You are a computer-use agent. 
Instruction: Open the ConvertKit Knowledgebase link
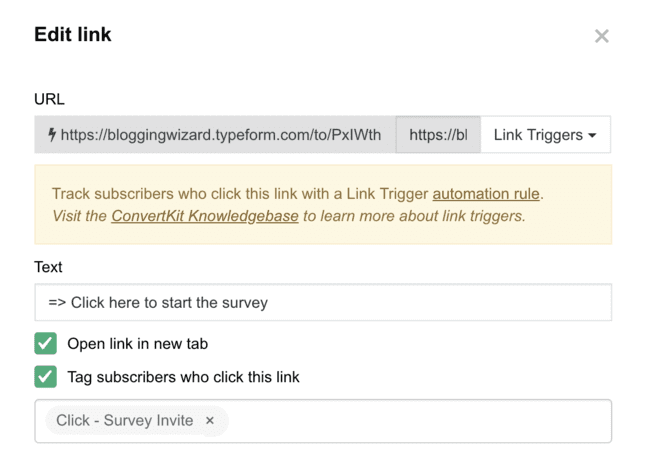click(x=205, y=215)
